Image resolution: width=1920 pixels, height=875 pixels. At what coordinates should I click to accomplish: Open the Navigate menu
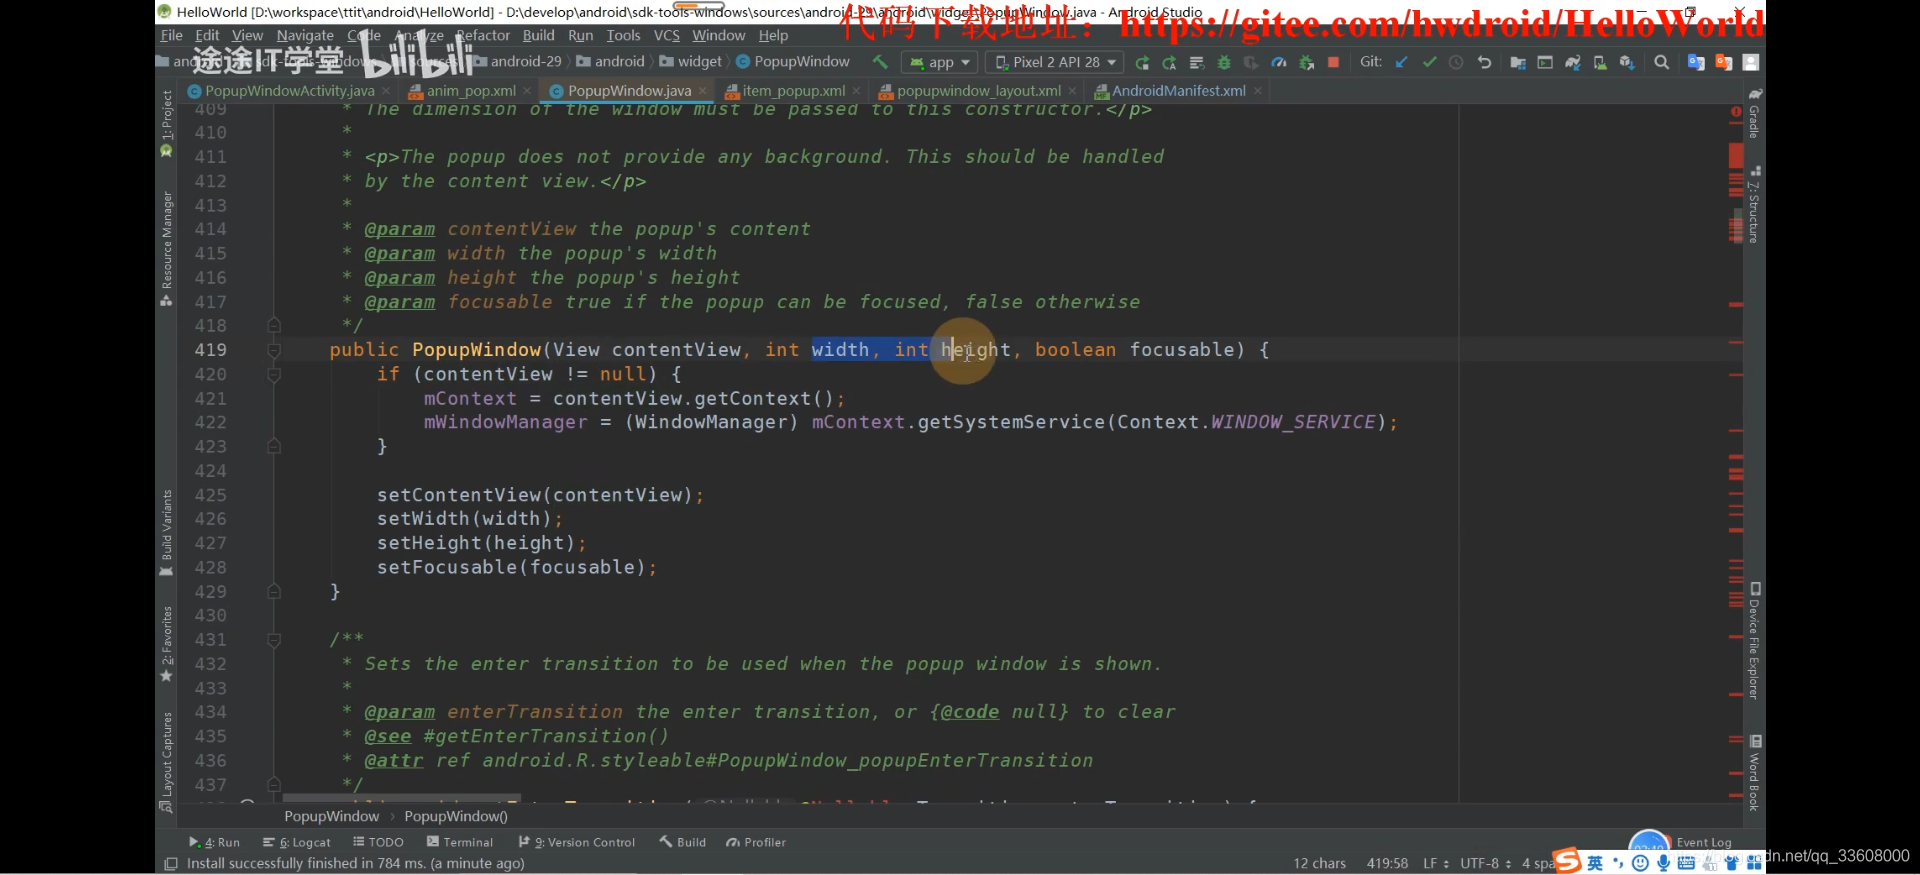click(x=305, y=35)
